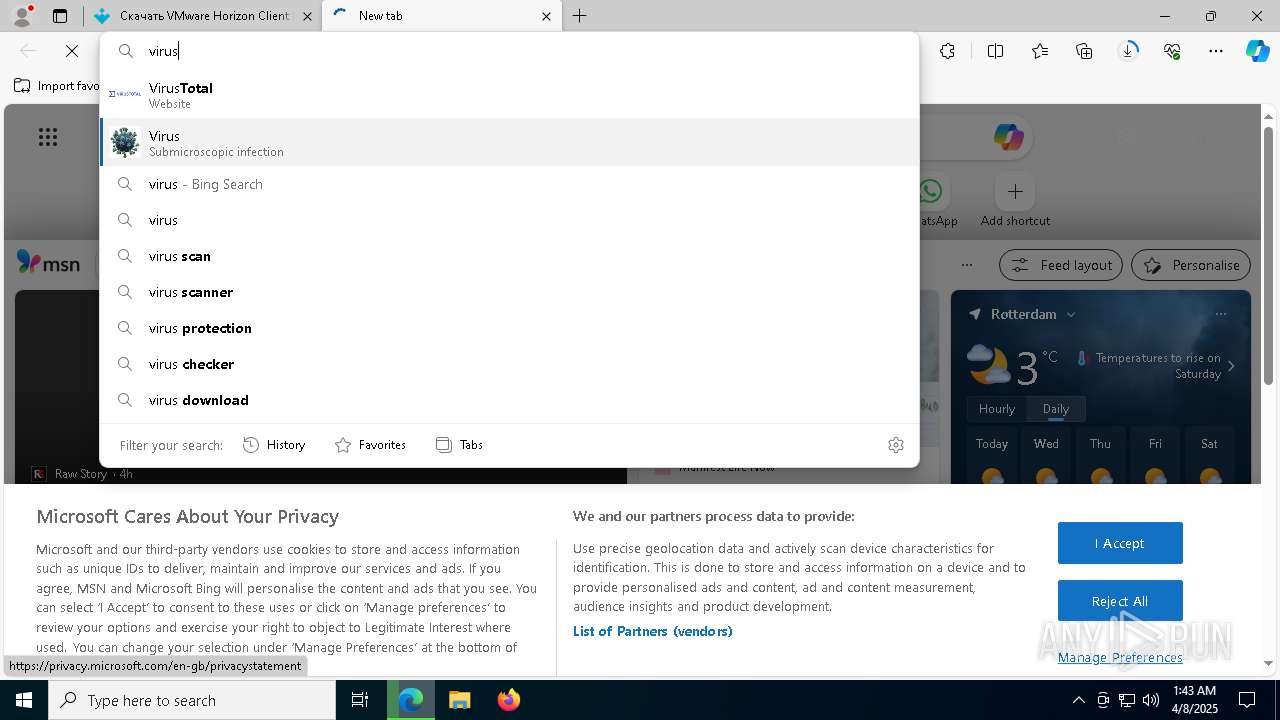Stop loading the page
The image size is (1280, 720).
coord(72,51)
